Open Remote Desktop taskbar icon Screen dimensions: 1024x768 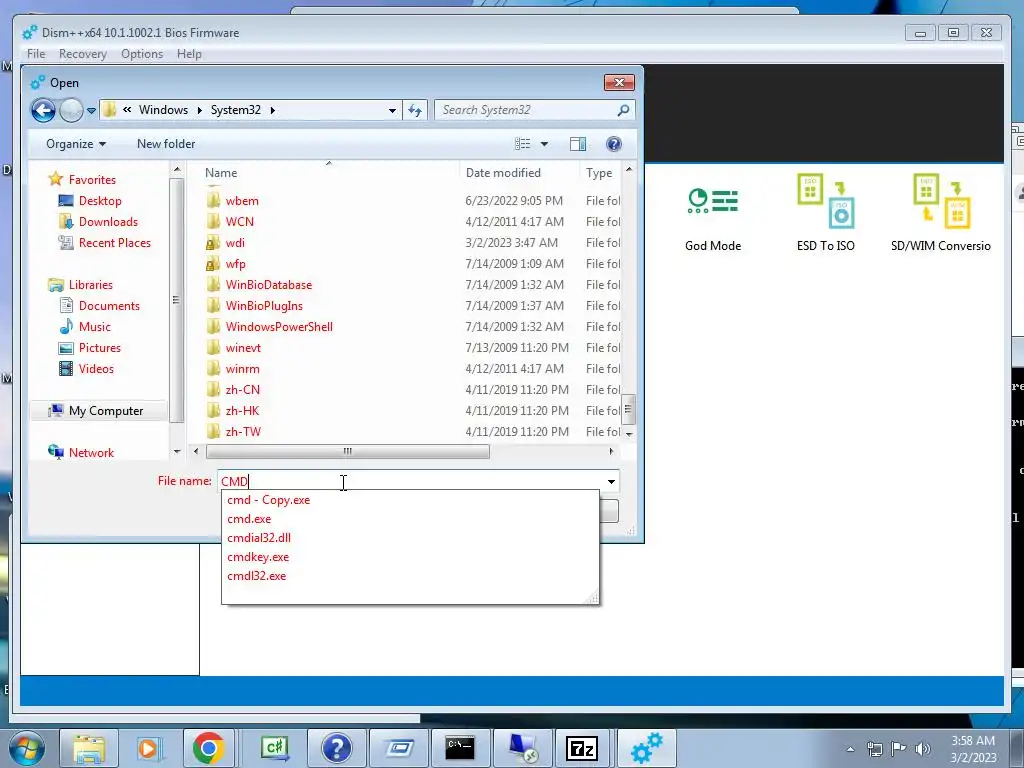click(522, 748)
